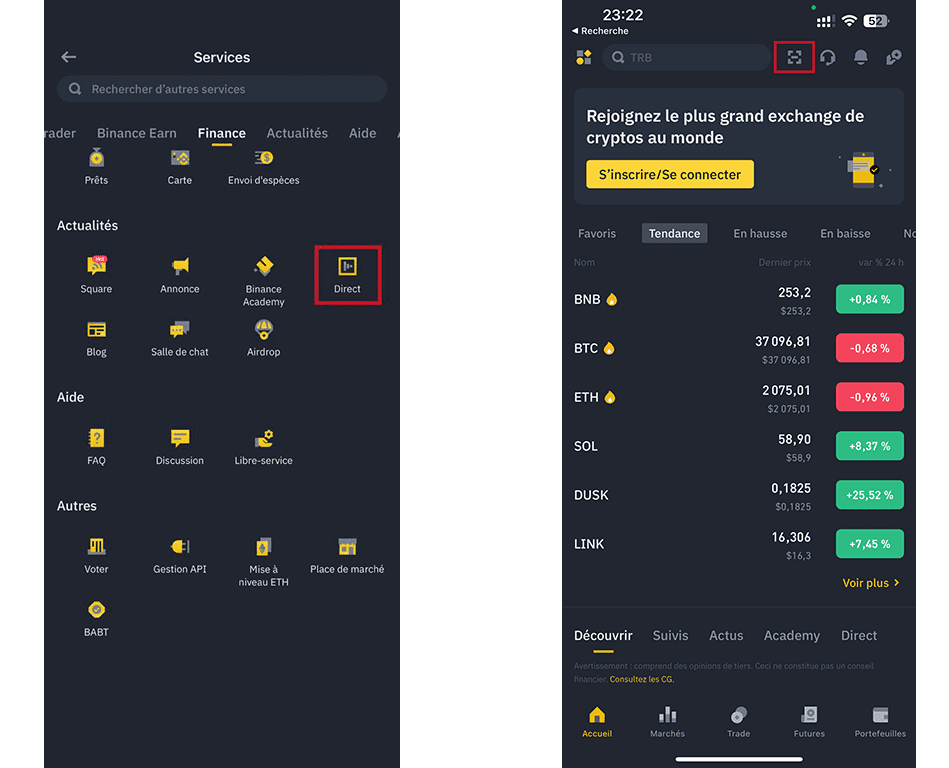
Task: Open Place de marché icon
Action: (347, 546)
